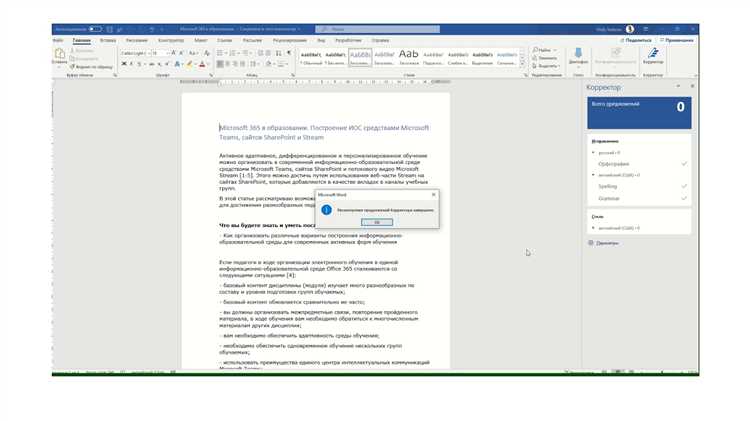Click Заменить (Replace) button
Viewport: 750px width, 421px height.
tap(545, 58)
